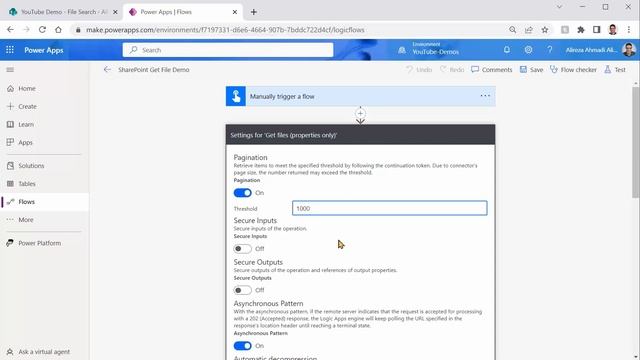This screenshot has width=640, height=360.
Task: Insert a new step with plus button
Action: click(360, 113)
